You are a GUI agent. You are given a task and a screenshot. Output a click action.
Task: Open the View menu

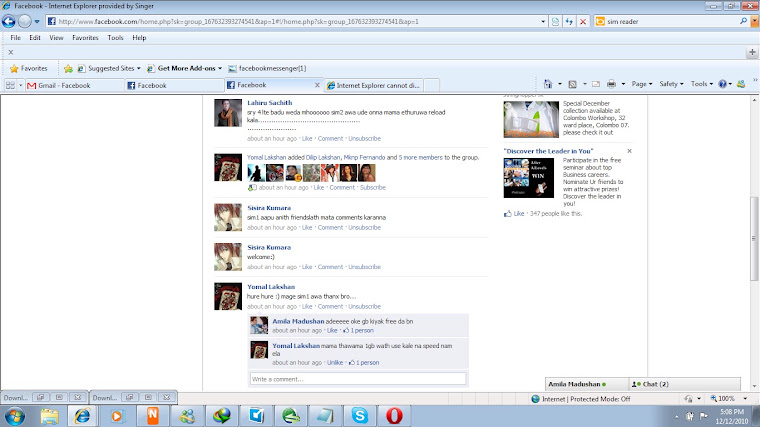[x=56, y=38]
